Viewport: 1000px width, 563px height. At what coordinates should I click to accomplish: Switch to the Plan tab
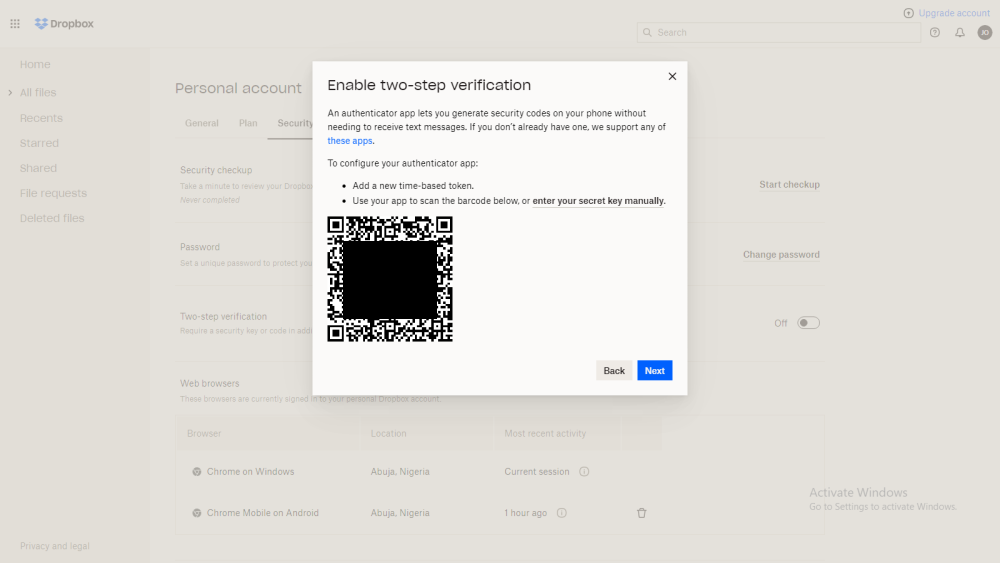click(x=248, y=123)
